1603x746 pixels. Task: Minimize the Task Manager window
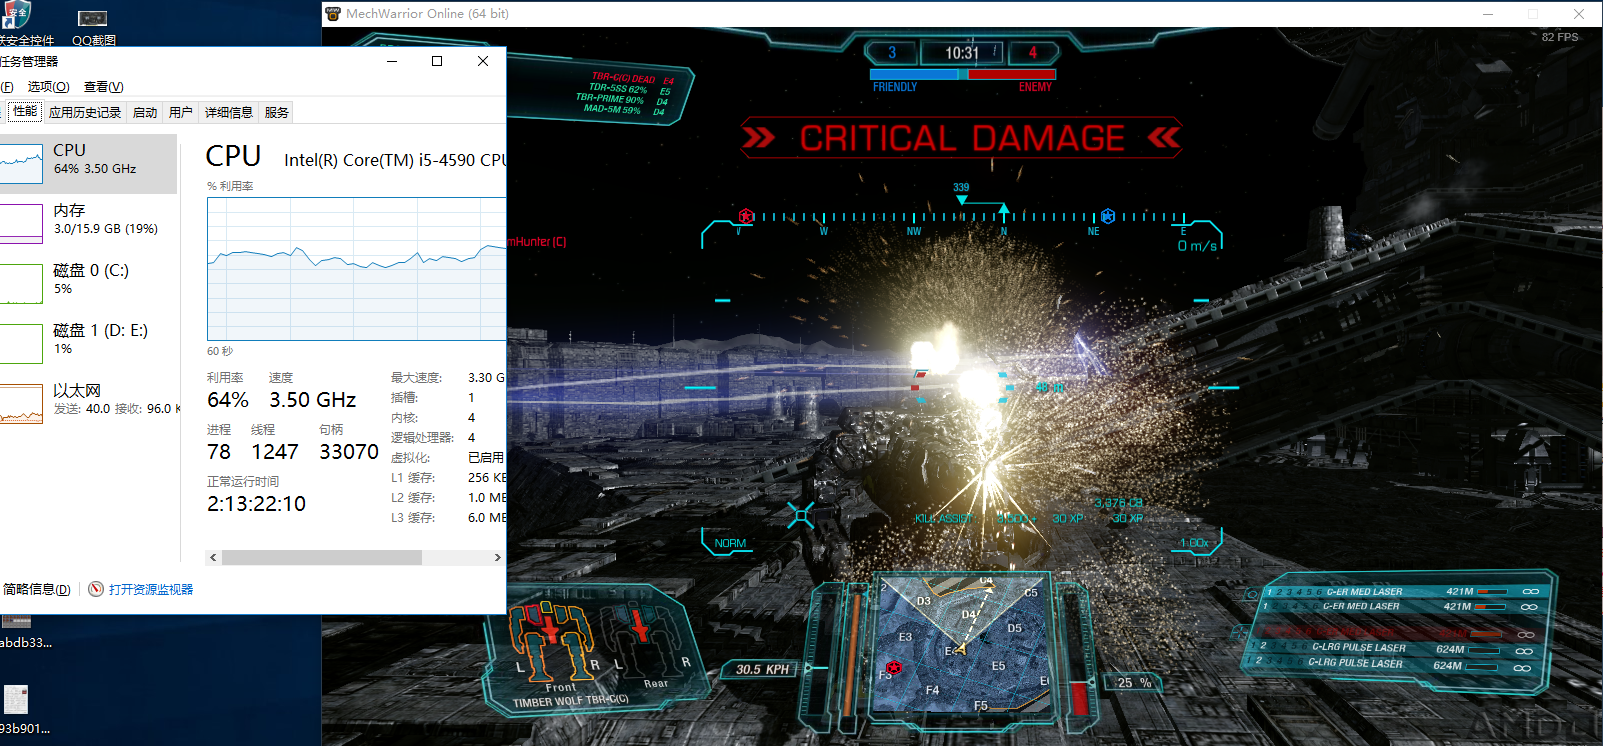point(392,61)
